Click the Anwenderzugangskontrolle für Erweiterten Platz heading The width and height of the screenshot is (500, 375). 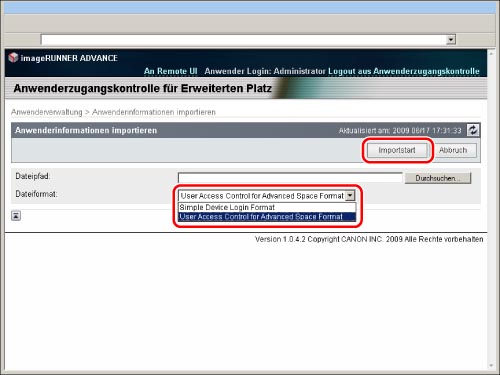(143, 88)
